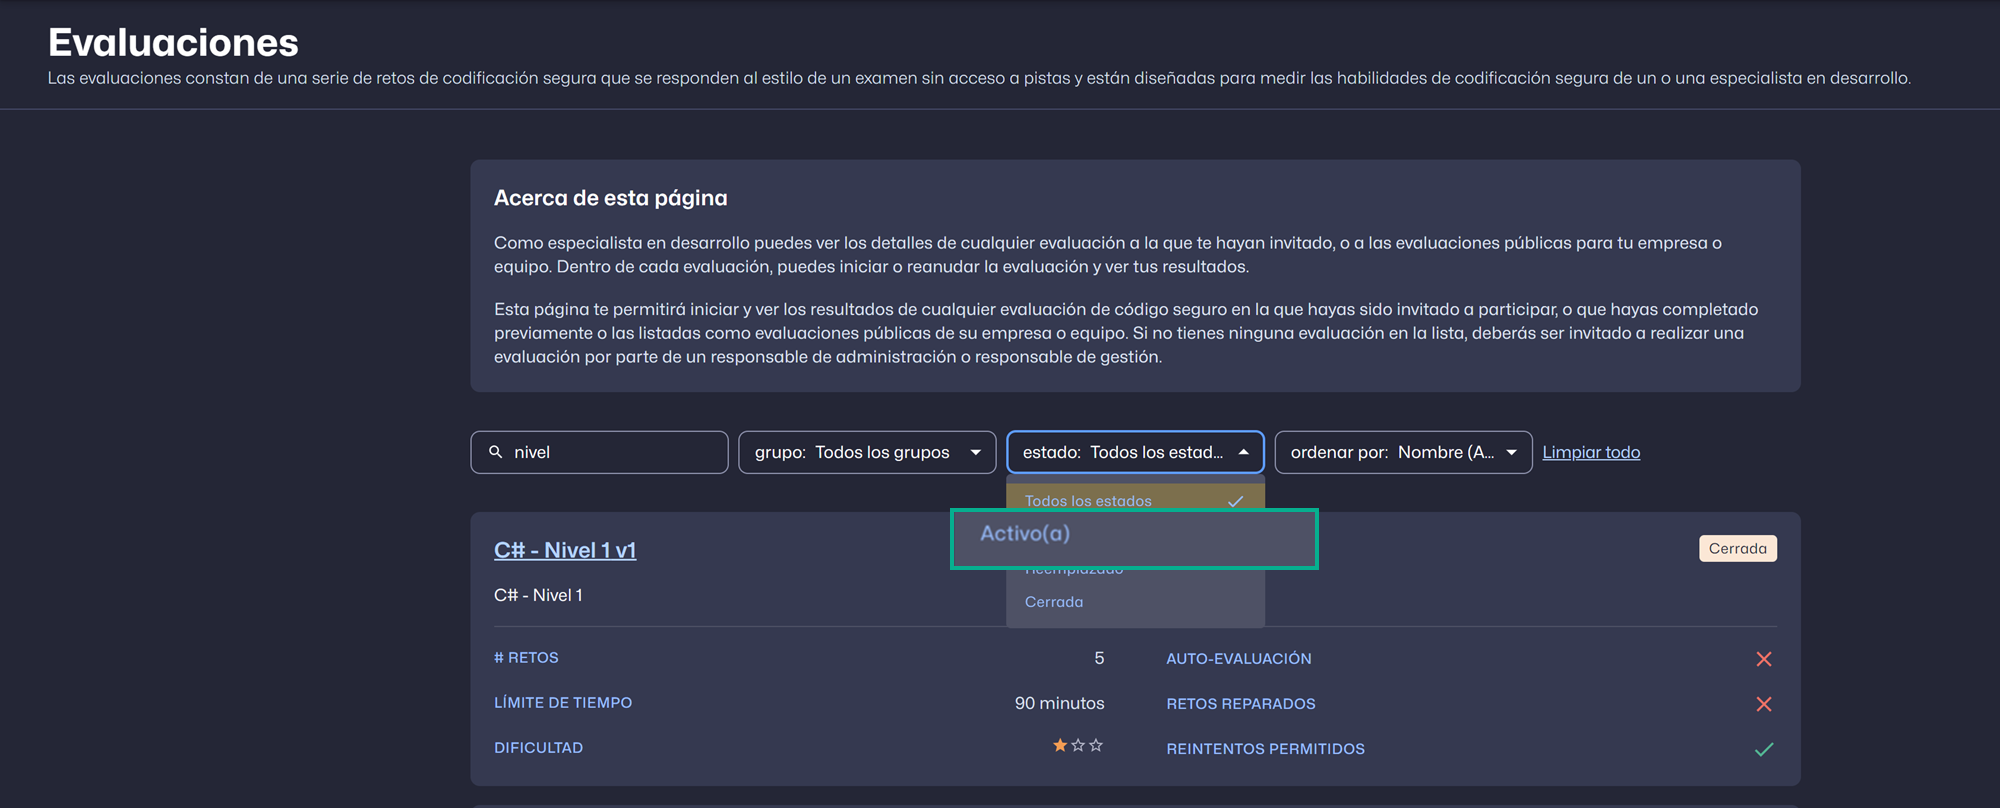
Task: Open the C# - Nivel 1 v1 evaluation
Action: pos(565,550)
